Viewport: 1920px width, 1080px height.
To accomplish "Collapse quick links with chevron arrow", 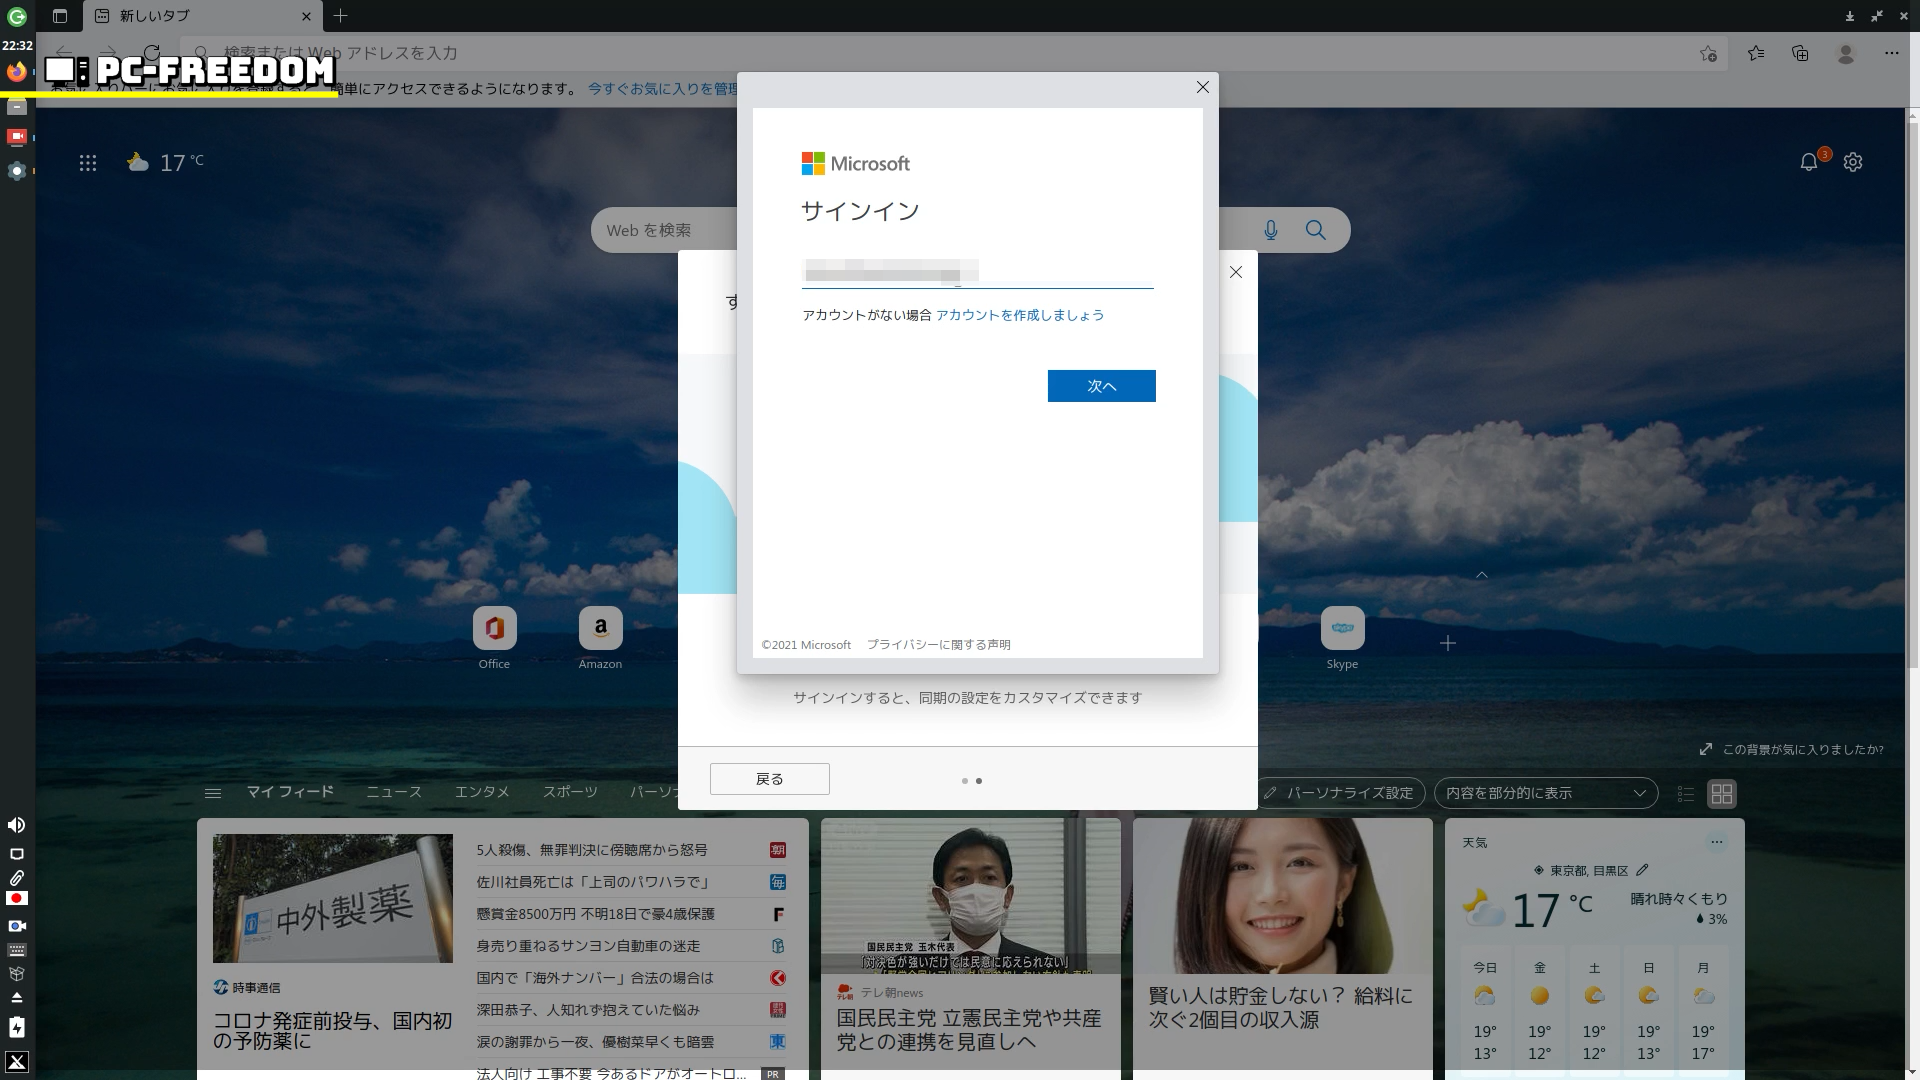I will point(1482,575).
